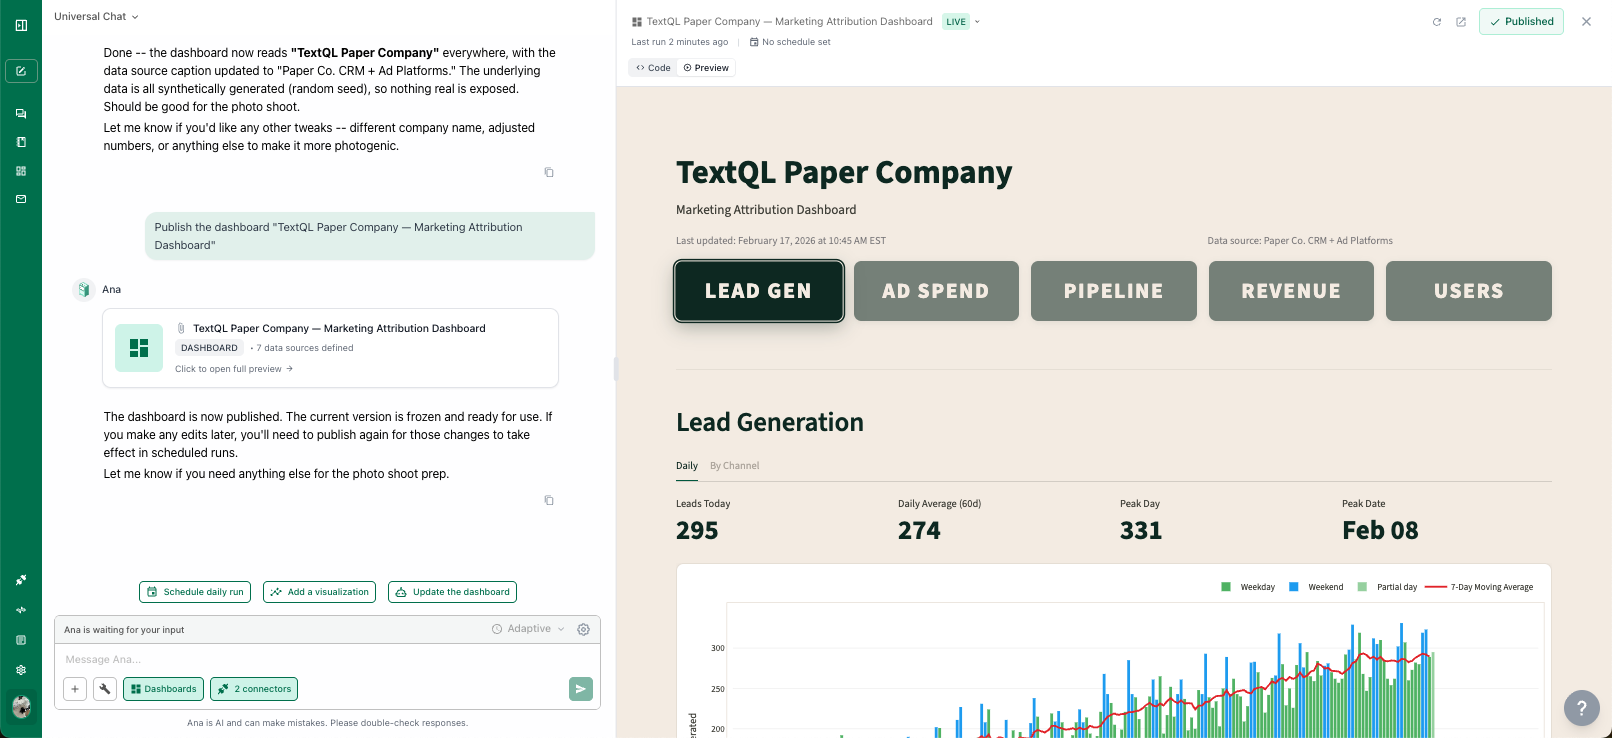Click Ana's avatar icon in chat
This screenshot has height=738, width=1612.
coord(84,289)
